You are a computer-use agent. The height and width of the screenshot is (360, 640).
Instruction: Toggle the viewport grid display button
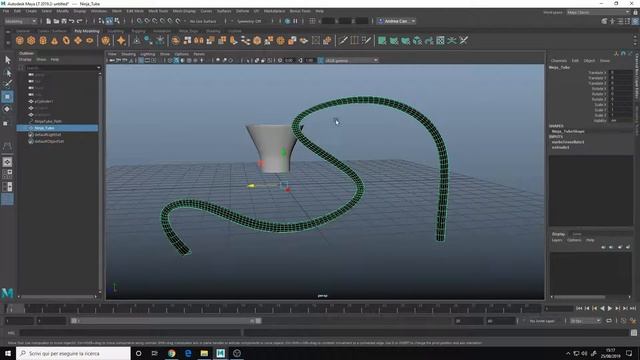point(141,60)
